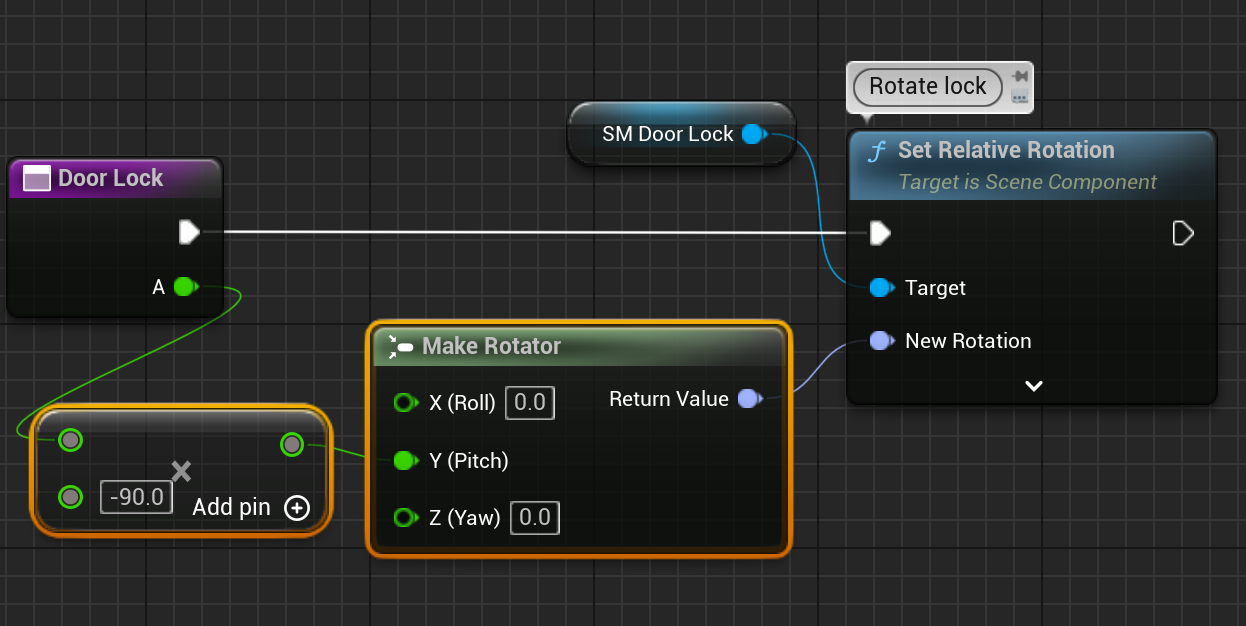Click the Z (Yaw) input pin
The height and width of the screenshot is (626, 1246).
pos(405,517)
